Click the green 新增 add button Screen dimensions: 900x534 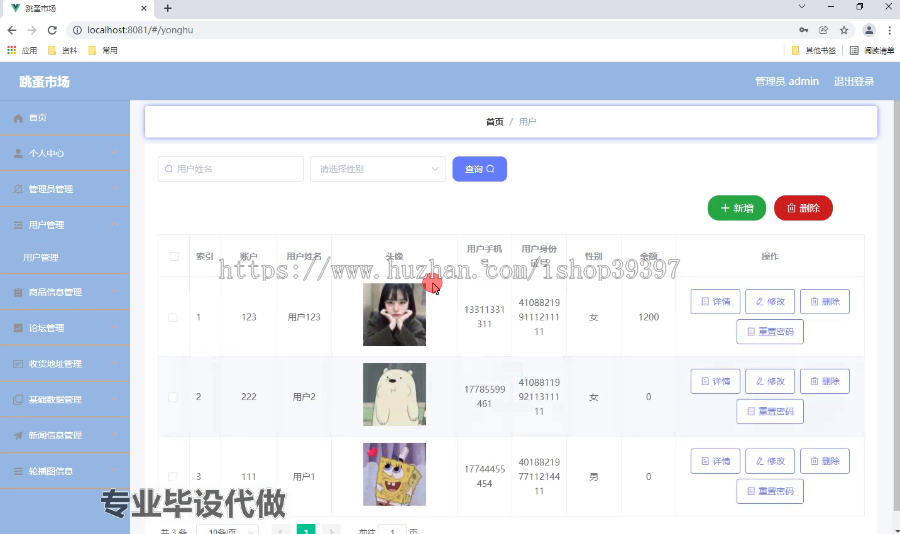[x=736, y=208]
